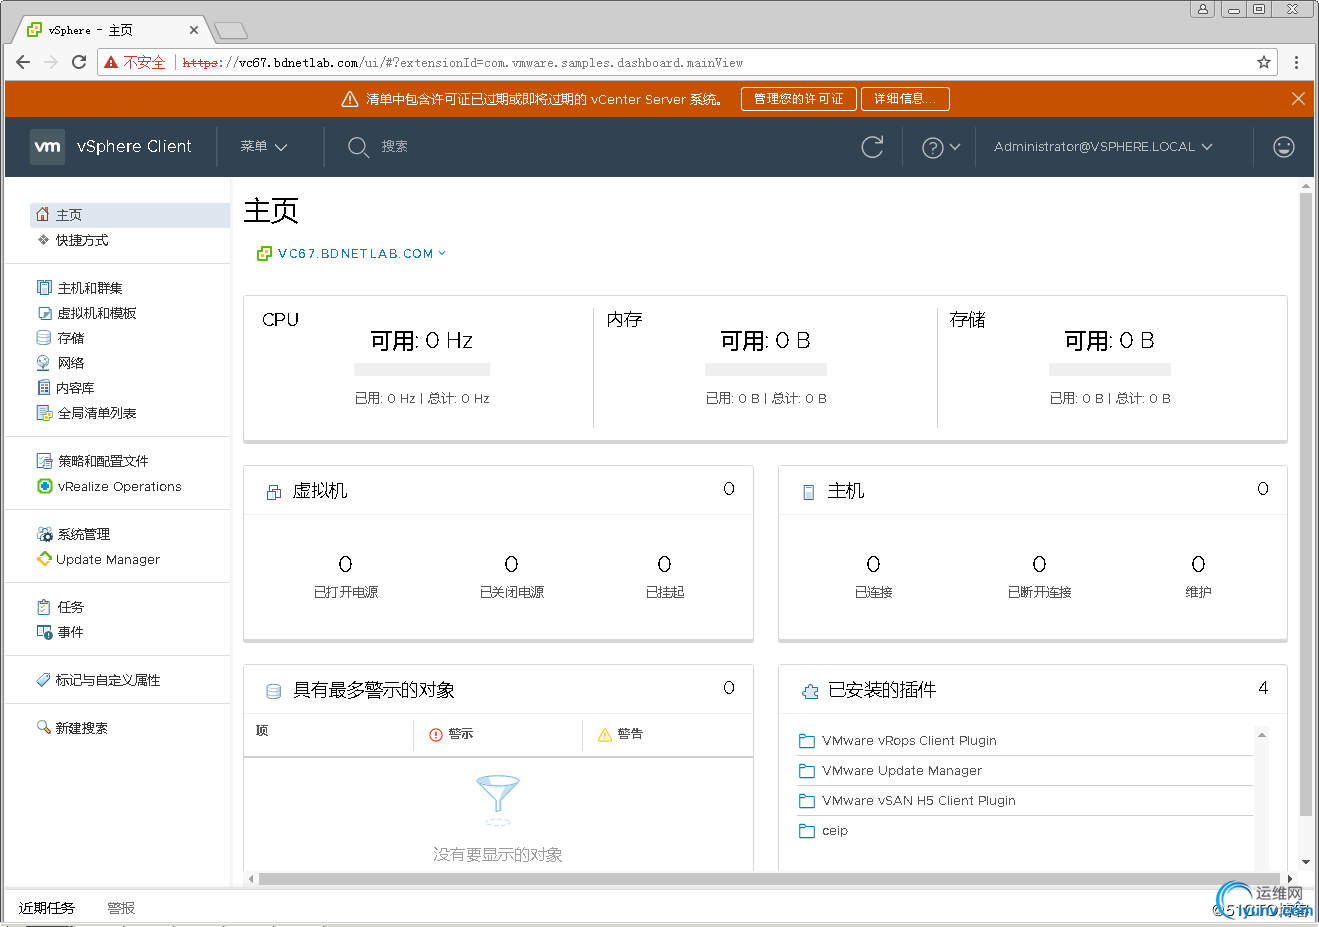This screenshot has height=927, width=1319.
Task: Refresh the vSphere Client view
Action: 872,147
